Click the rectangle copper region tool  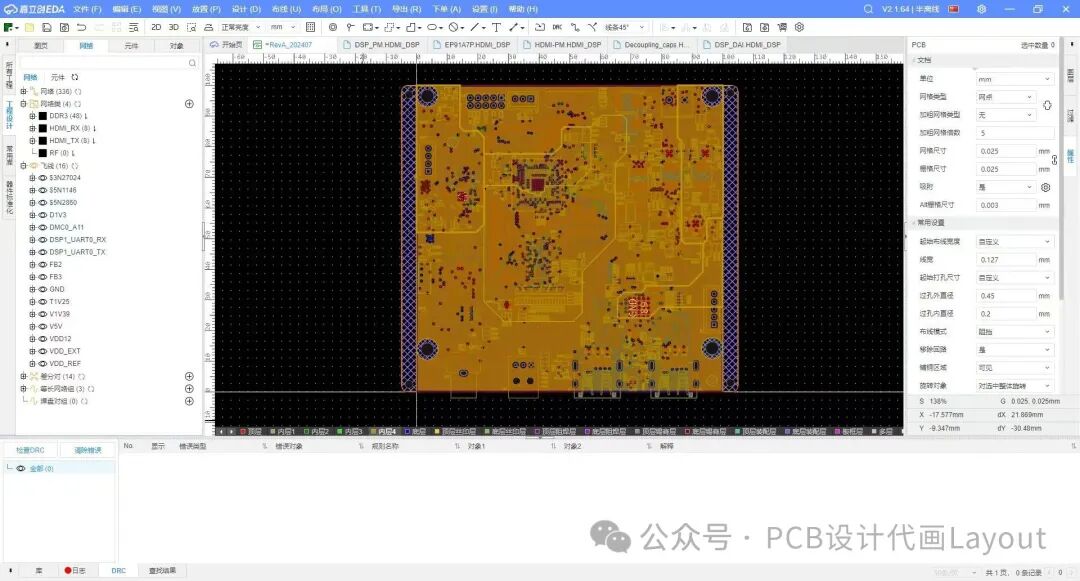tap(367, 28)
